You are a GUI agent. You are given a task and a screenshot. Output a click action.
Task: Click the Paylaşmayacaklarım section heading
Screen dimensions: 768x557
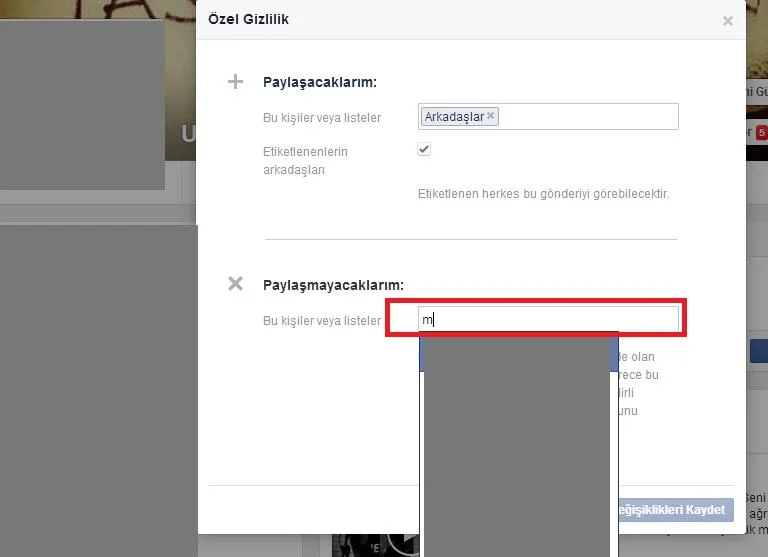coord(333,285)
